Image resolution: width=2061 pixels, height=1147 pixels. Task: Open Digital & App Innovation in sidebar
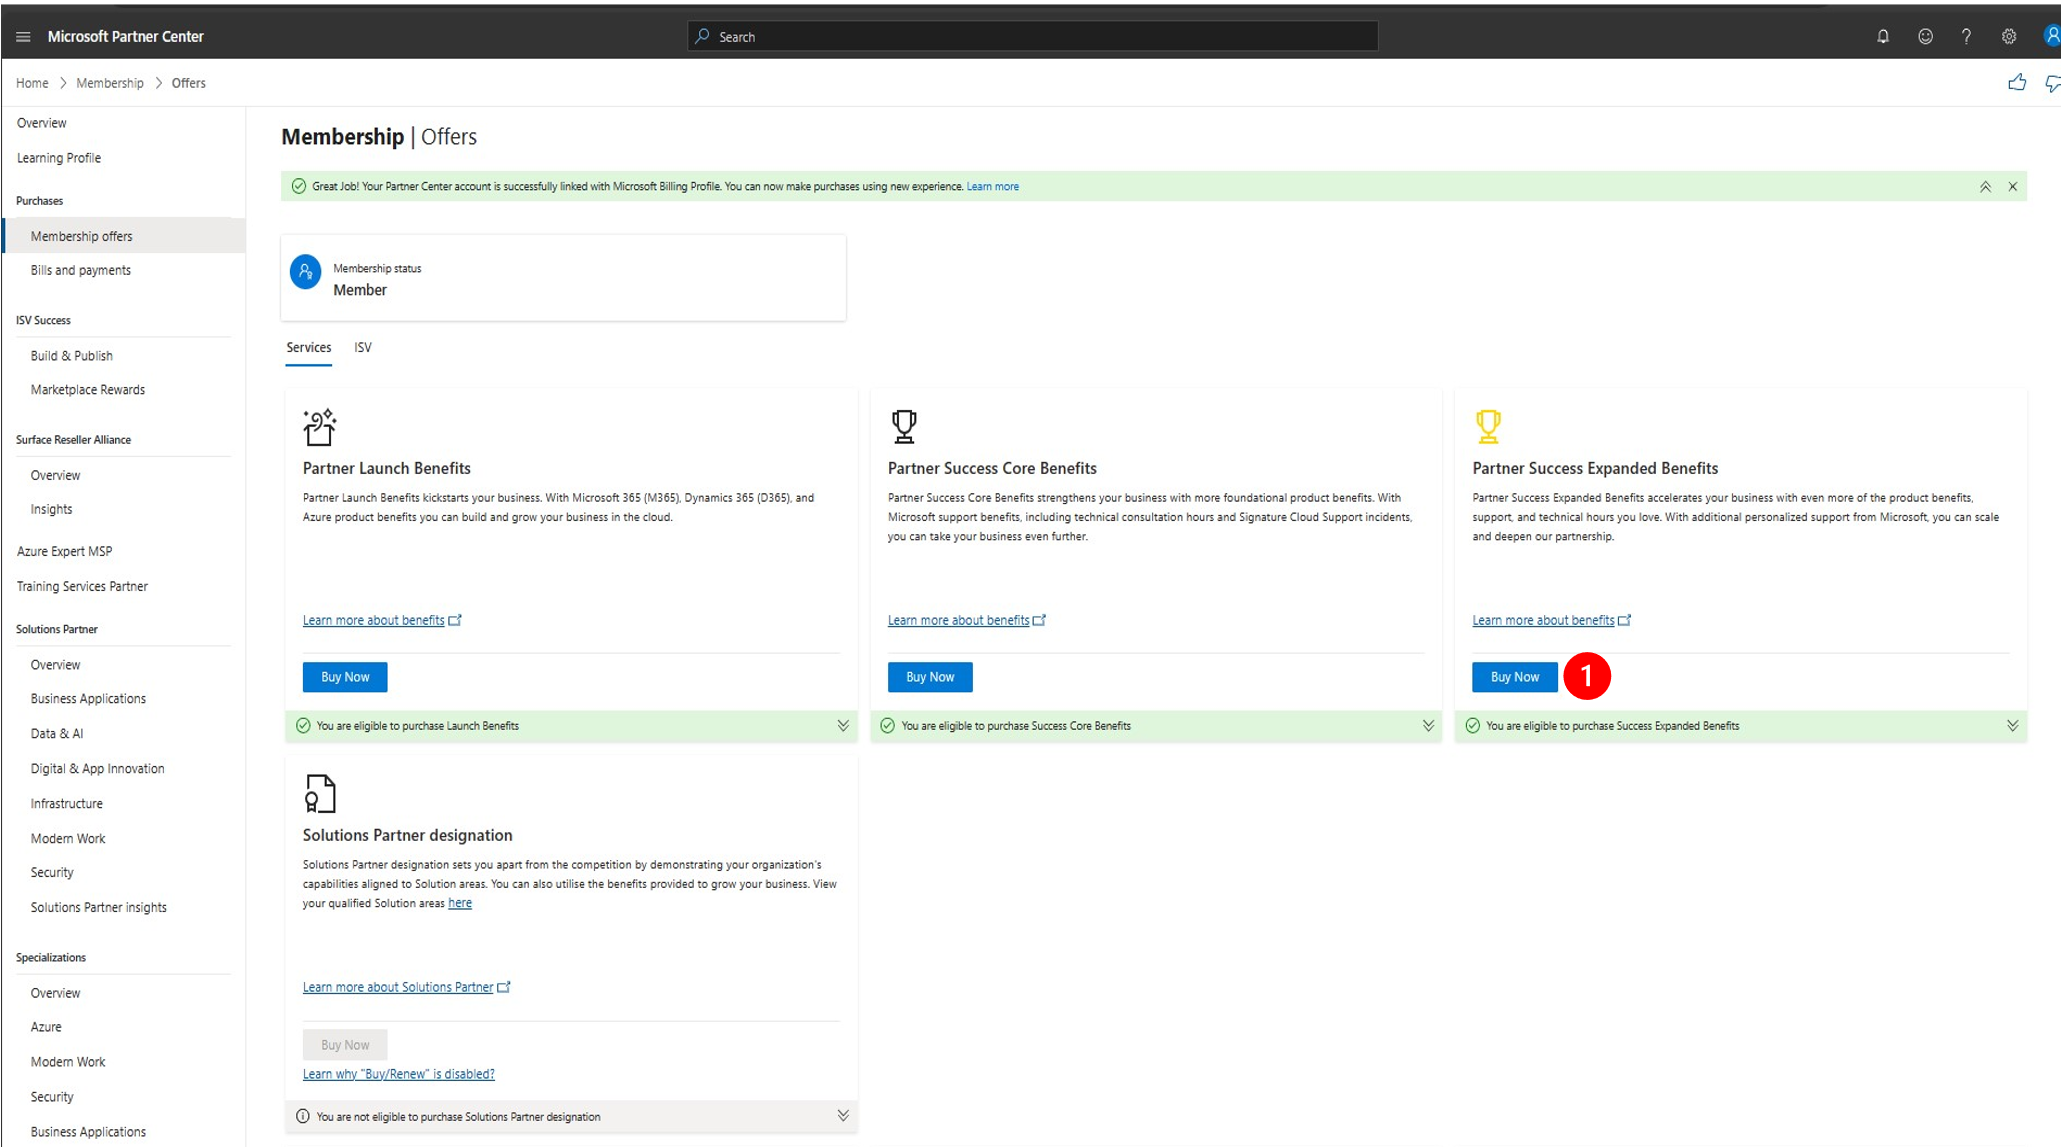[98, 769]
